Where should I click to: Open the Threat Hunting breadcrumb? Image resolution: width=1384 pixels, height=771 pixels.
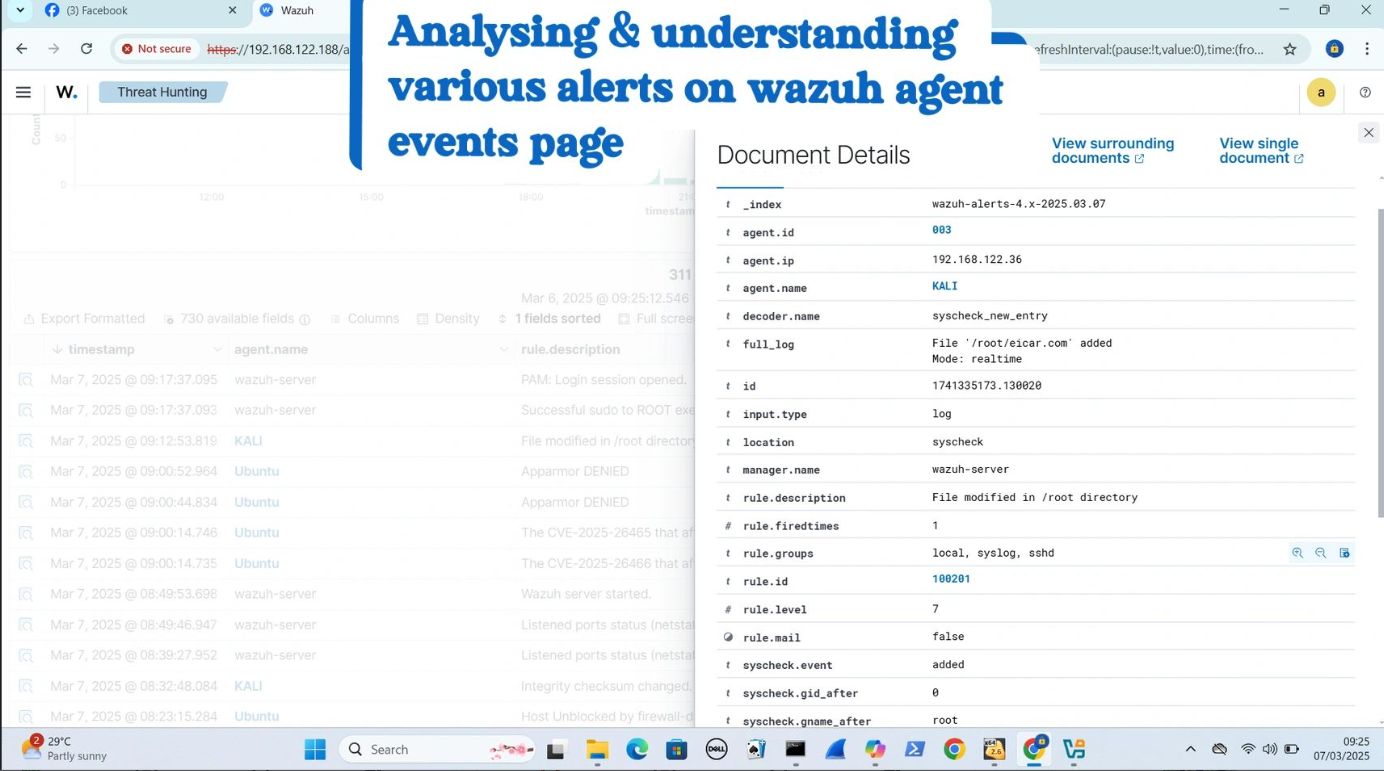(162, 92)
